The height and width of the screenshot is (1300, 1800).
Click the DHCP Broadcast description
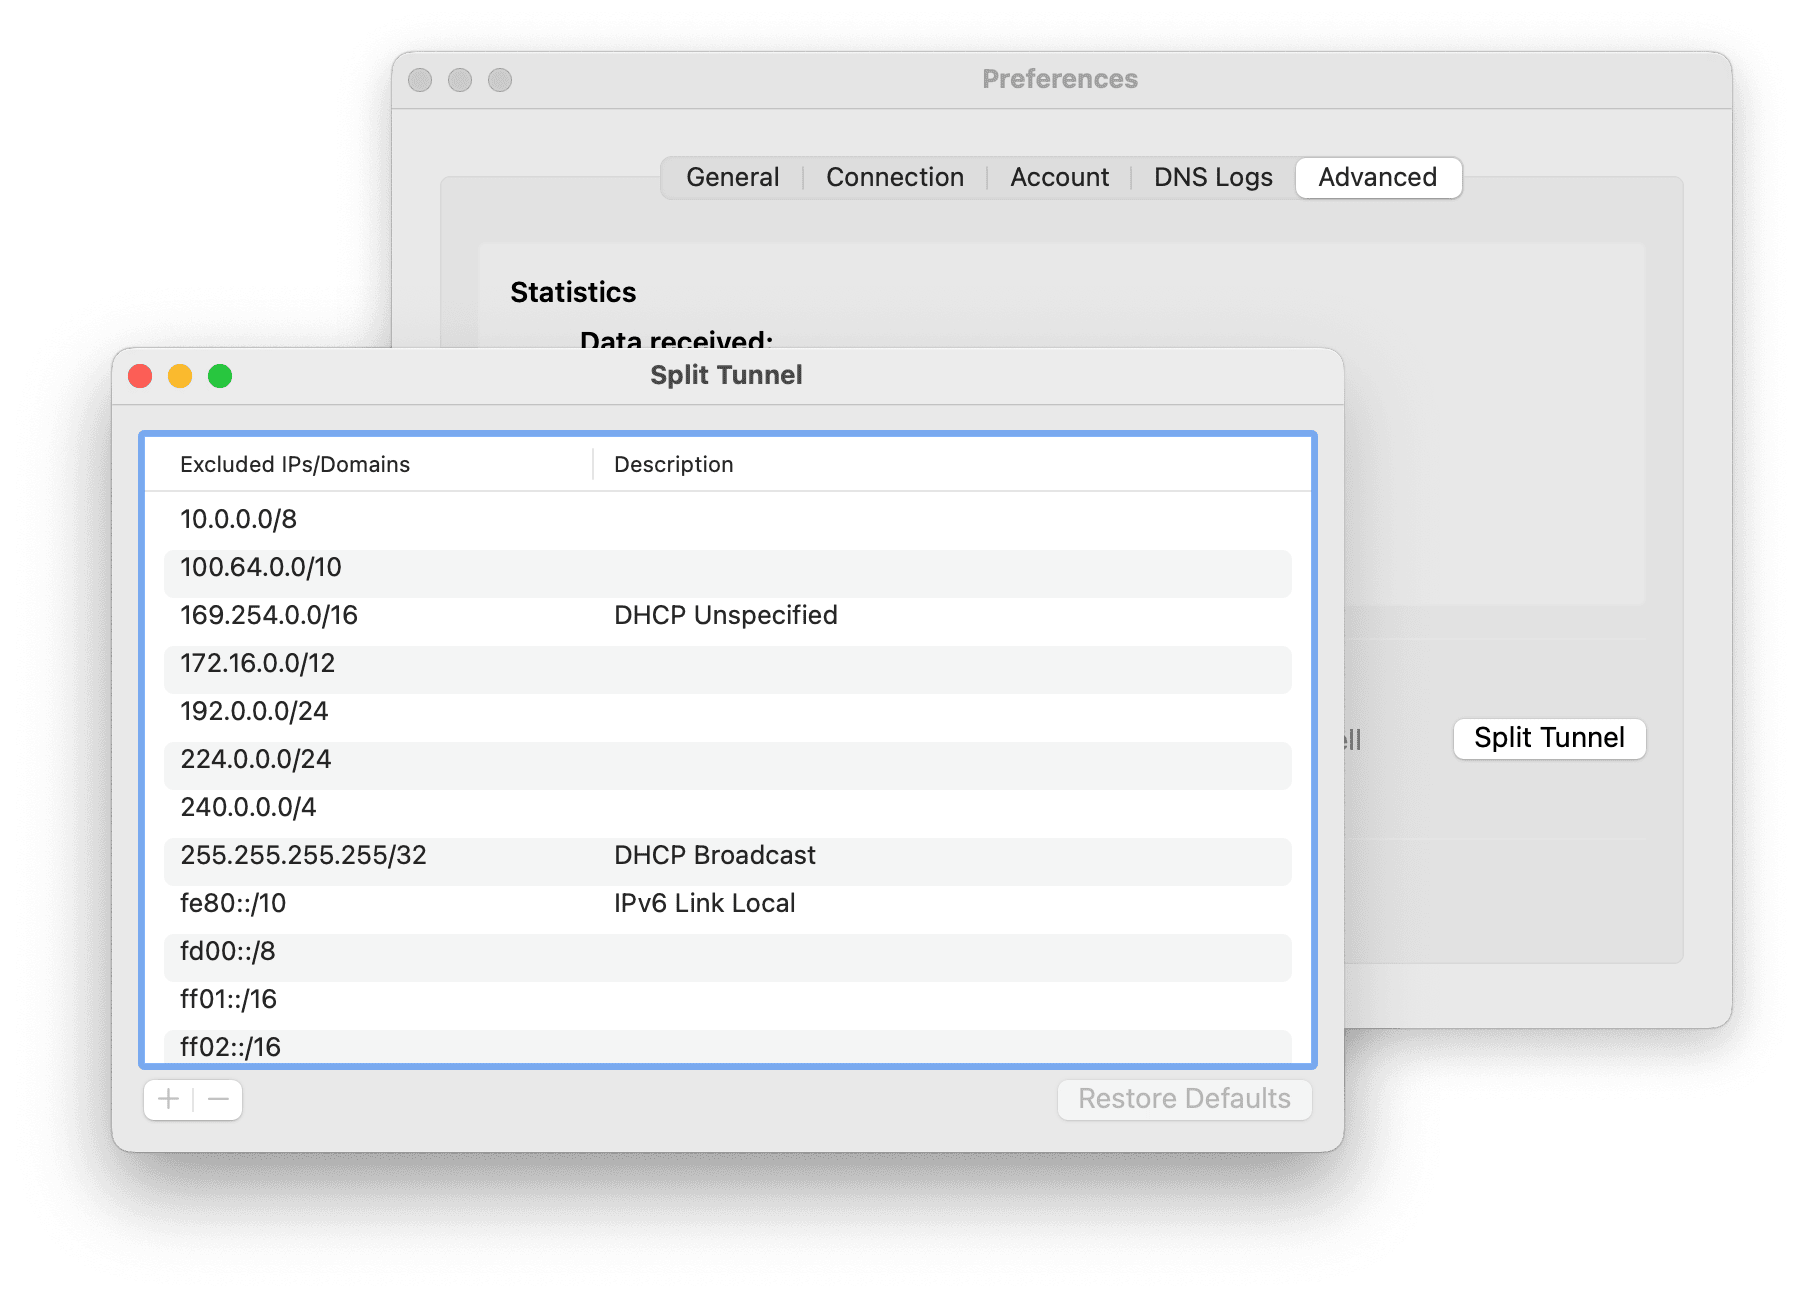click(x=715, y=855)
